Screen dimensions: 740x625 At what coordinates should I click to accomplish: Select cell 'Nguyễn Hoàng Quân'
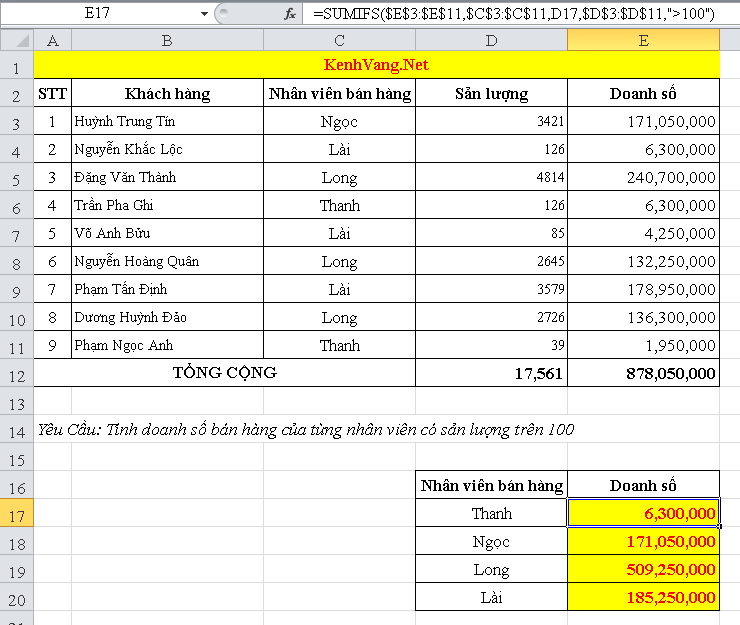tap(167, 261)
